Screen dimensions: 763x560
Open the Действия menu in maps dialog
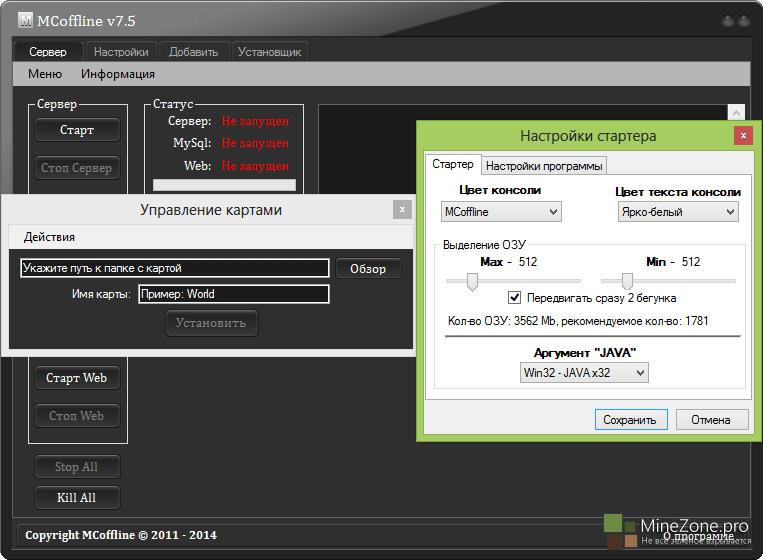coord(49,237)
